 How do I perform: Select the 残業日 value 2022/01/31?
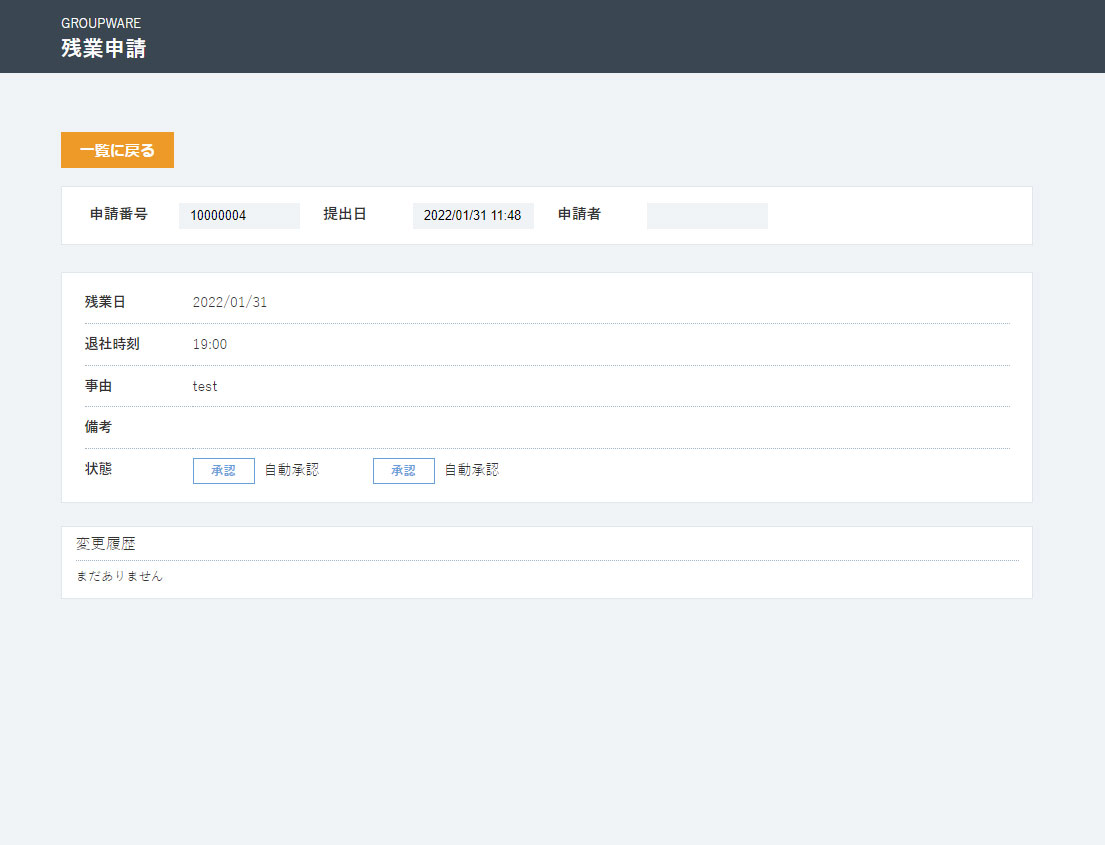[230, 302]
